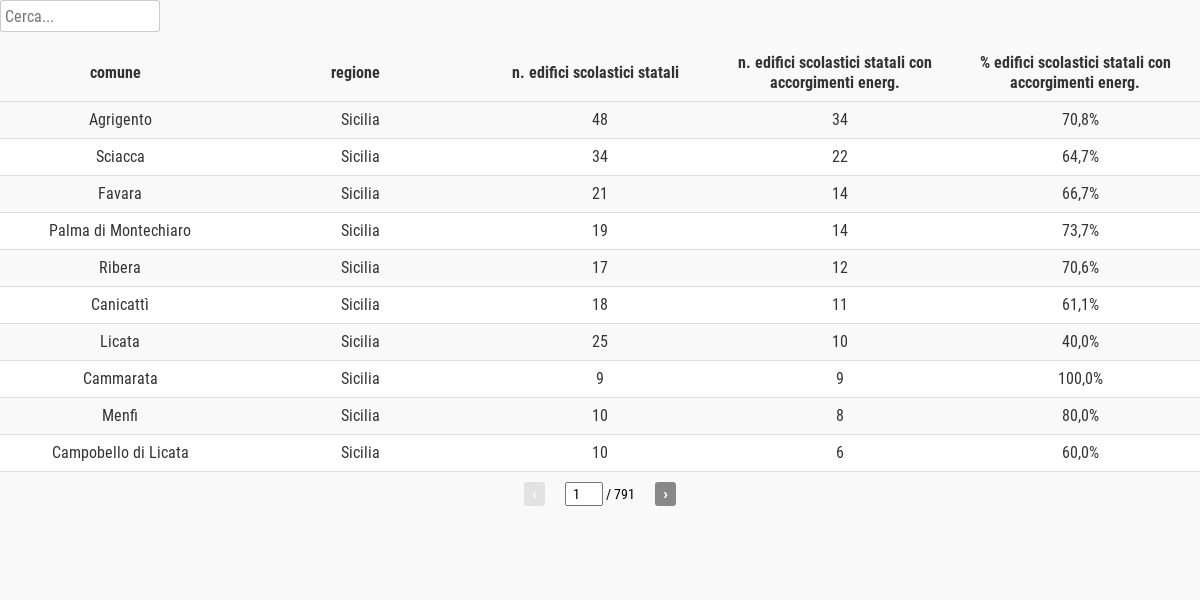The image size is (1200, 600).
Task: Select the Sciacca comune cell
Action: [120, 157]
